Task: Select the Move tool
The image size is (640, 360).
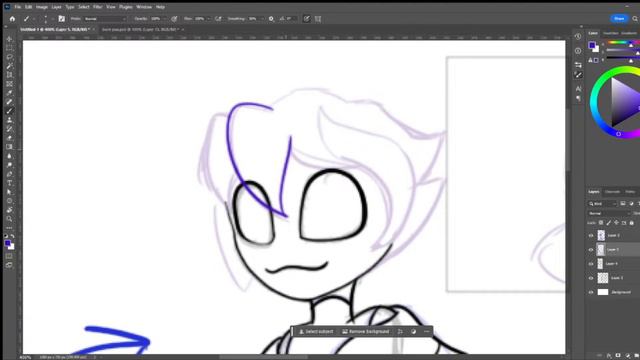Action: 9,39
